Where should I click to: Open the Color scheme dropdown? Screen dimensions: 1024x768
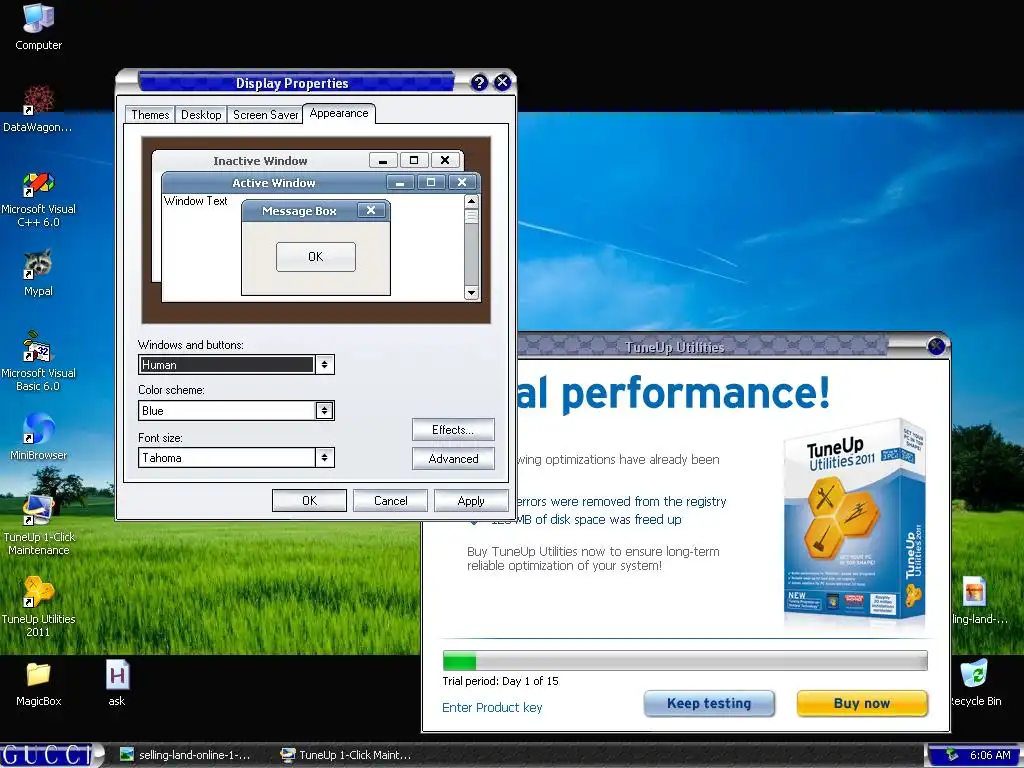pos(325,410)
